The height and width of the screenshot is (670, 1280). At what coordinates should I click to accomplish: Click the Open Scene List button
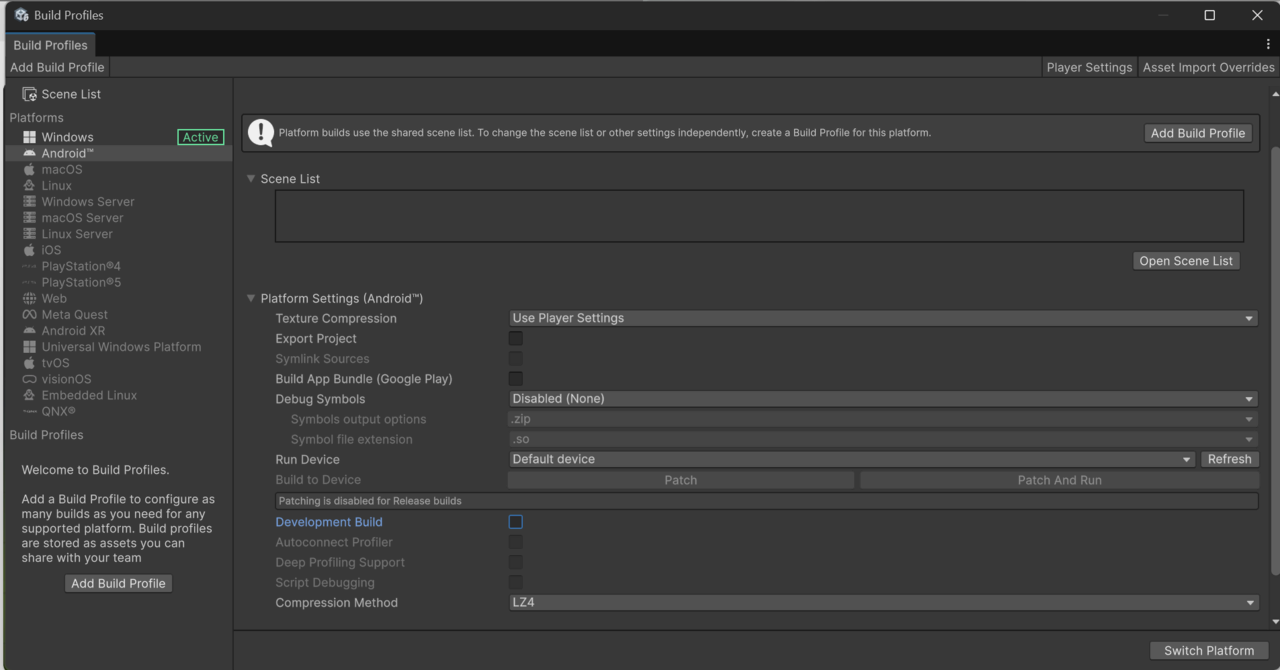[x=1186, y=260]
